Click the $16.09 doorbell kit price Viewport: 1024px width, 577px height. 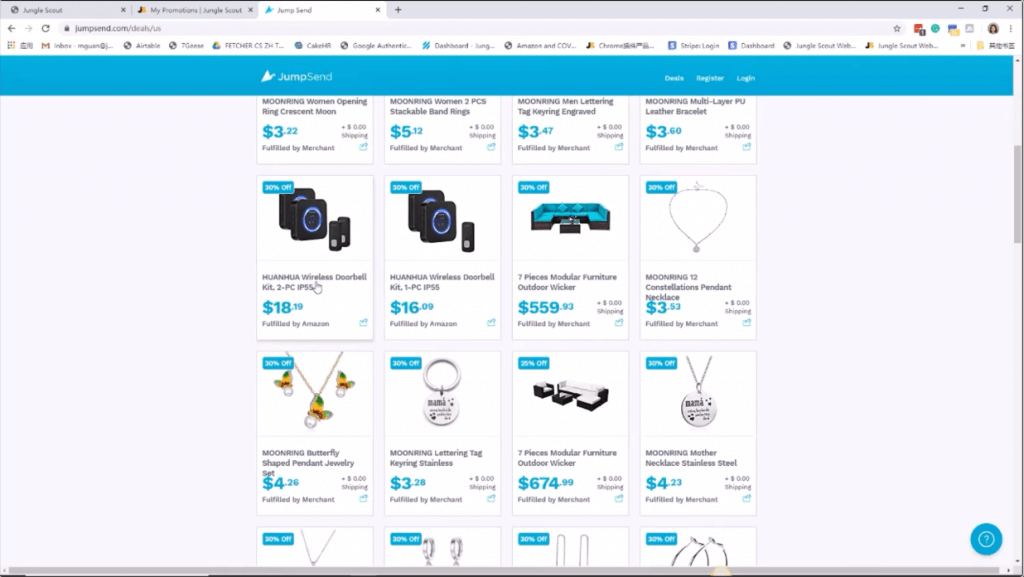pyautogui.click(x=411, y=307)
